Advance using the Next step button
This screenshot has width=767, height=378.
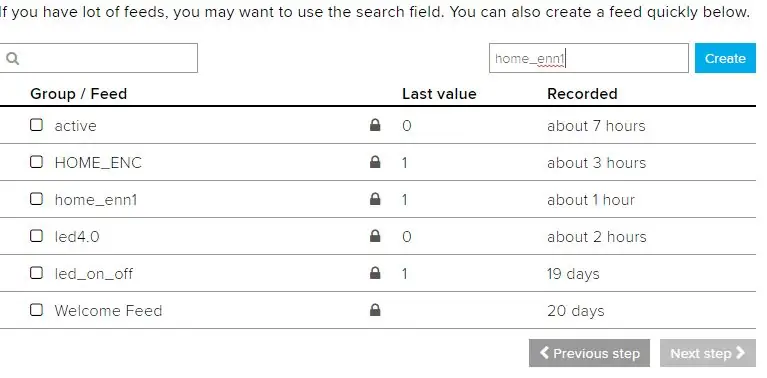point(707,353)
